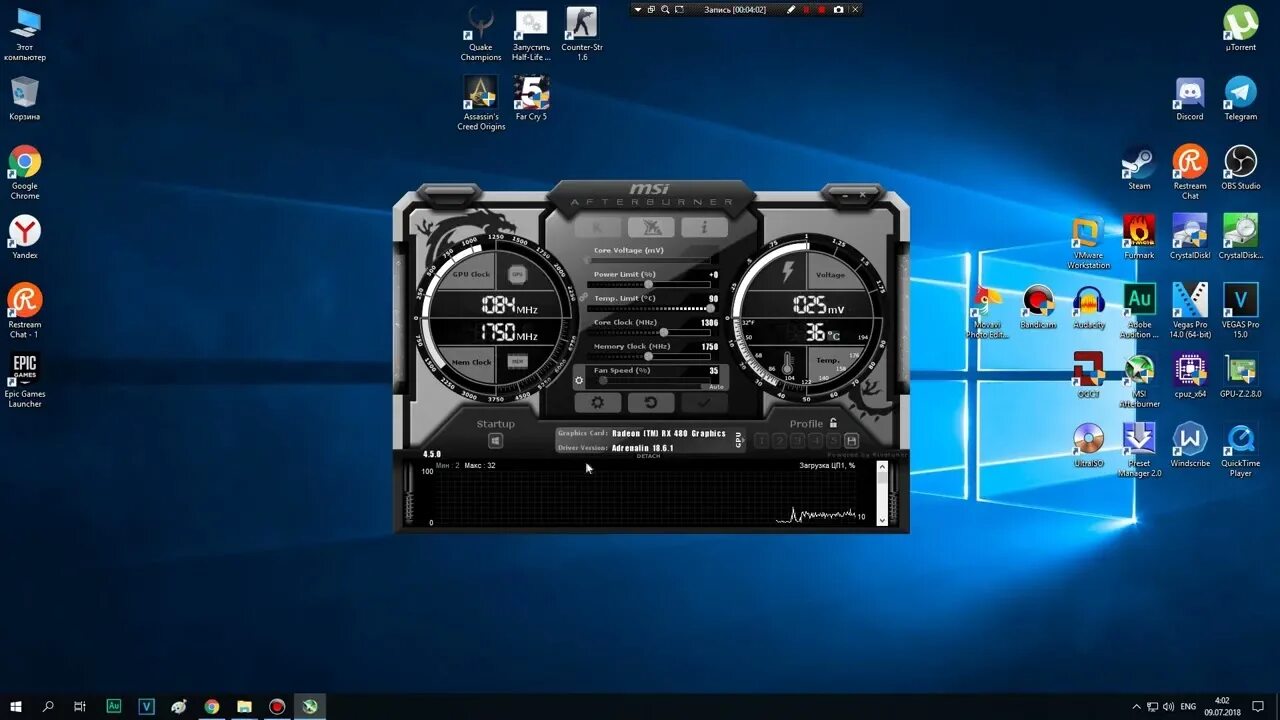Select profile slot 2
The image size is (1280, 720).
(780, 441)
